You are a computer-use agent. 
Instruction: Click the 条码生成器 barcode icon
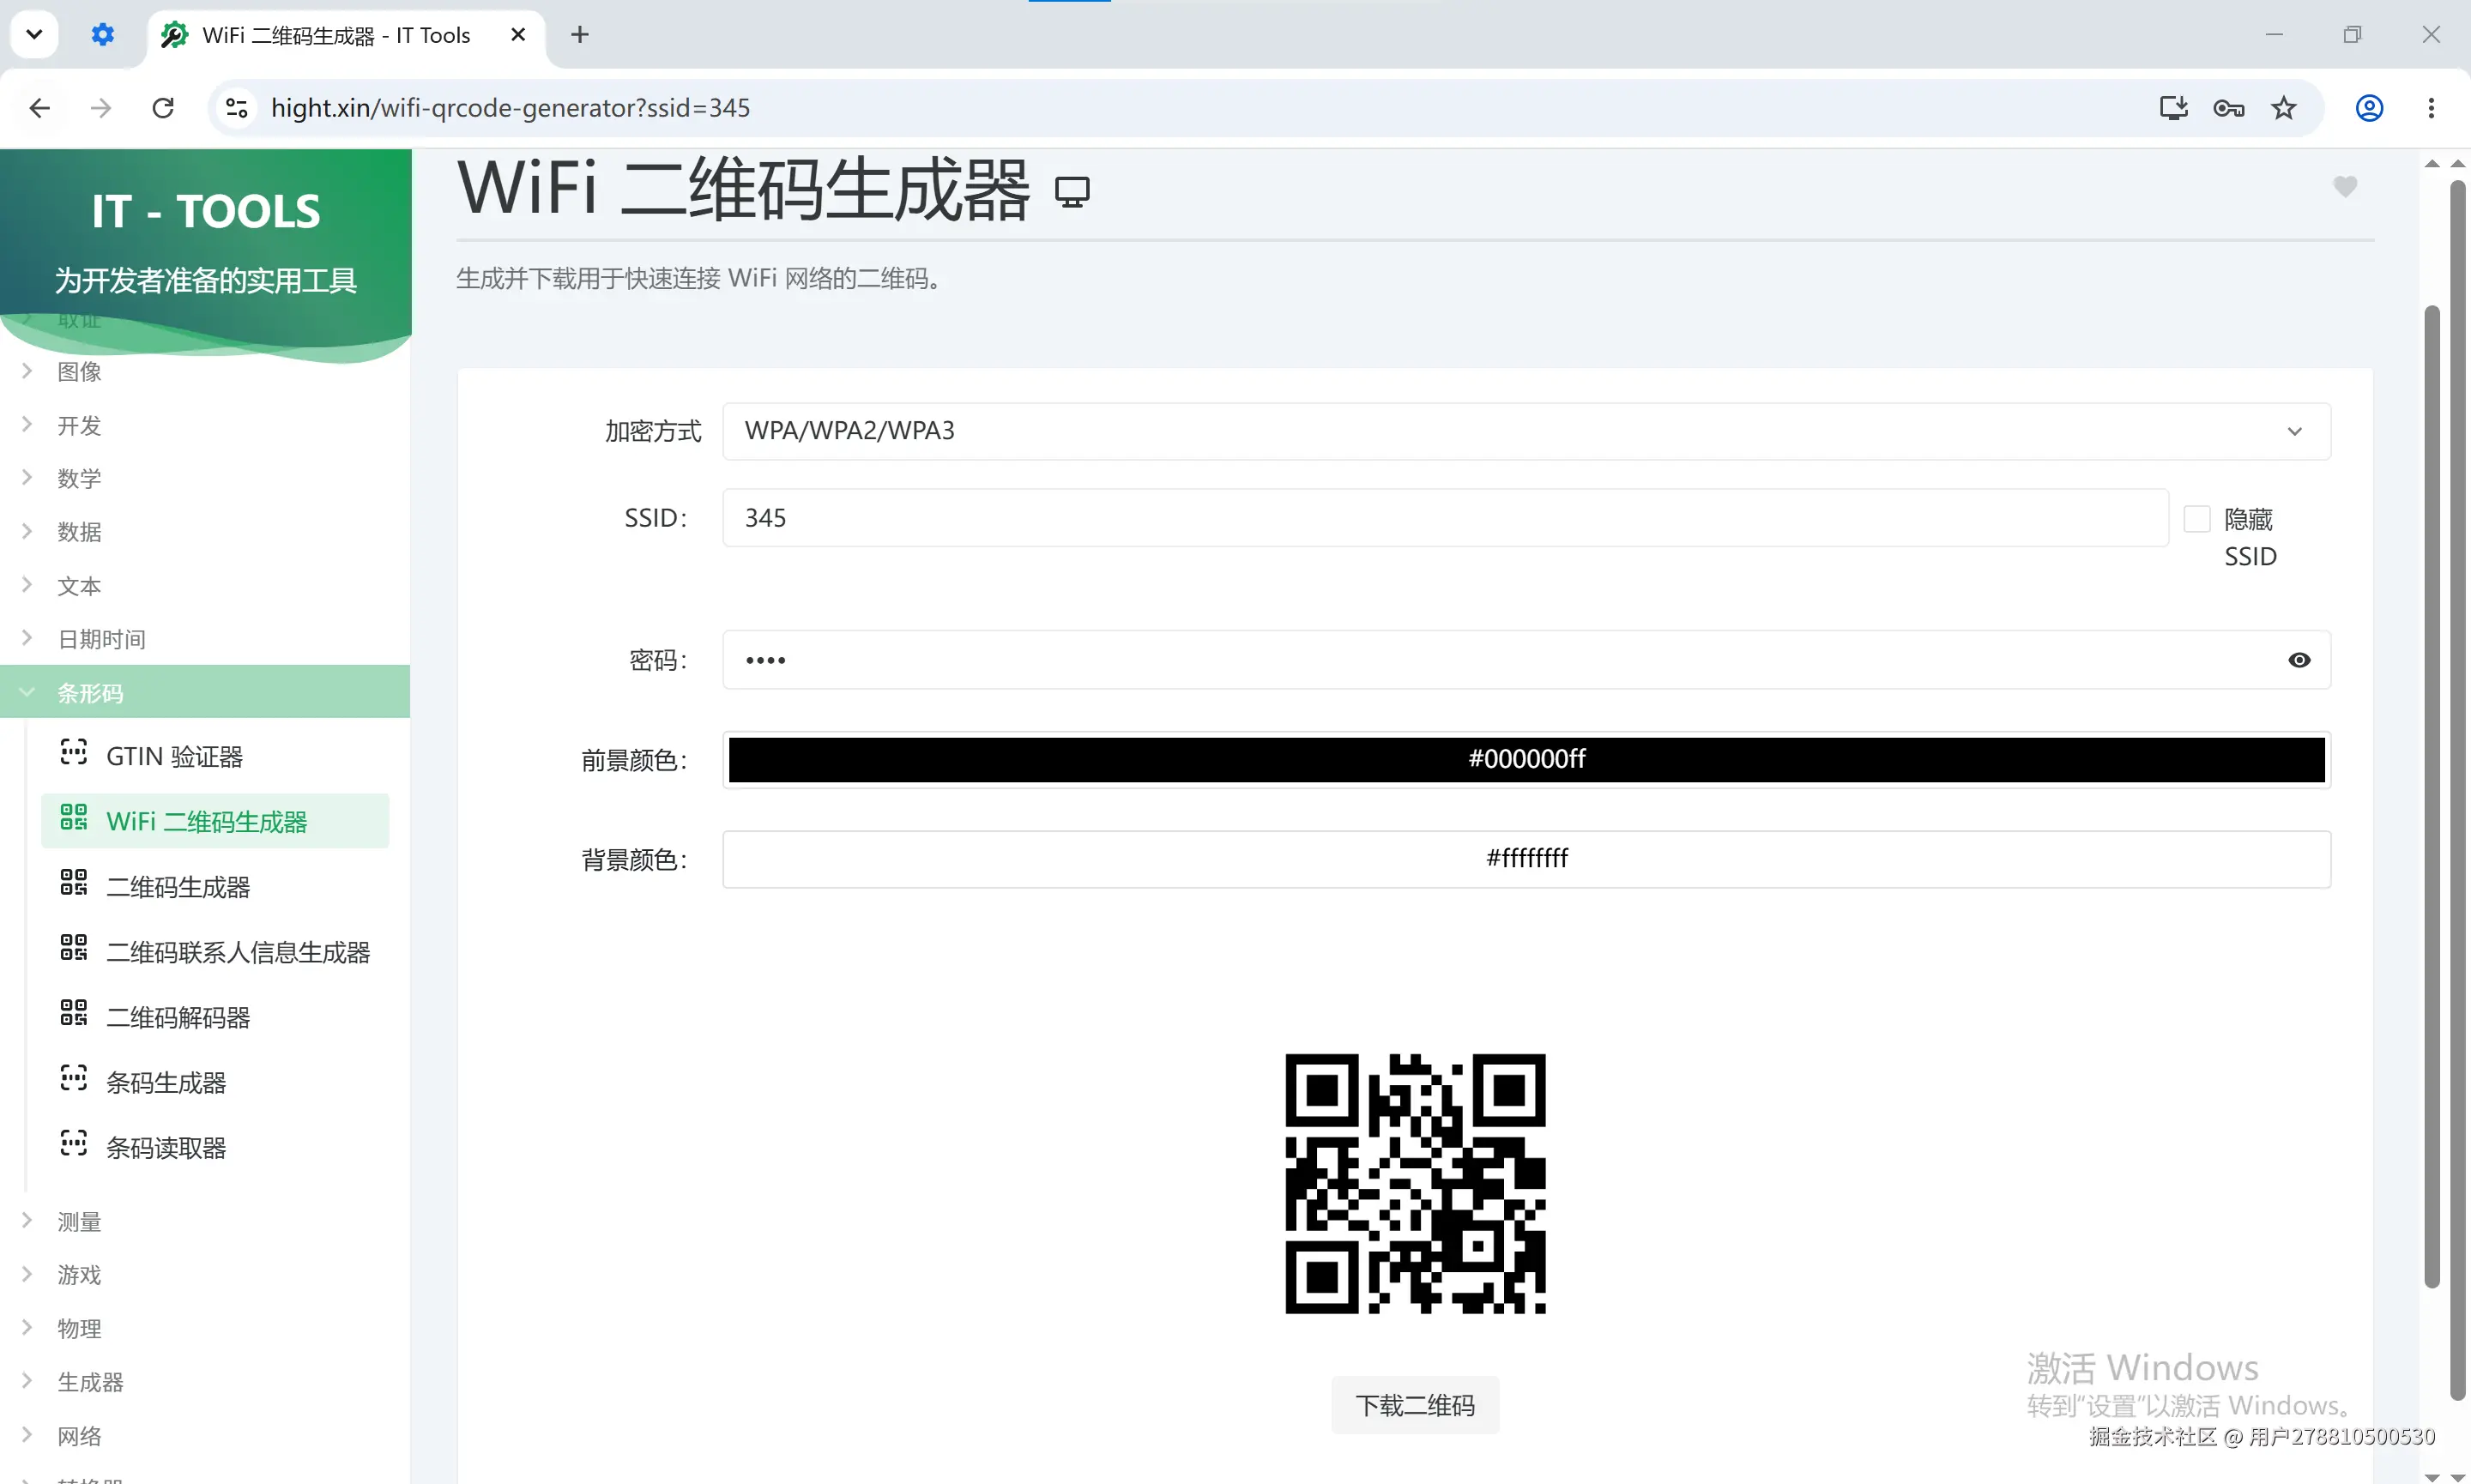73,1078
